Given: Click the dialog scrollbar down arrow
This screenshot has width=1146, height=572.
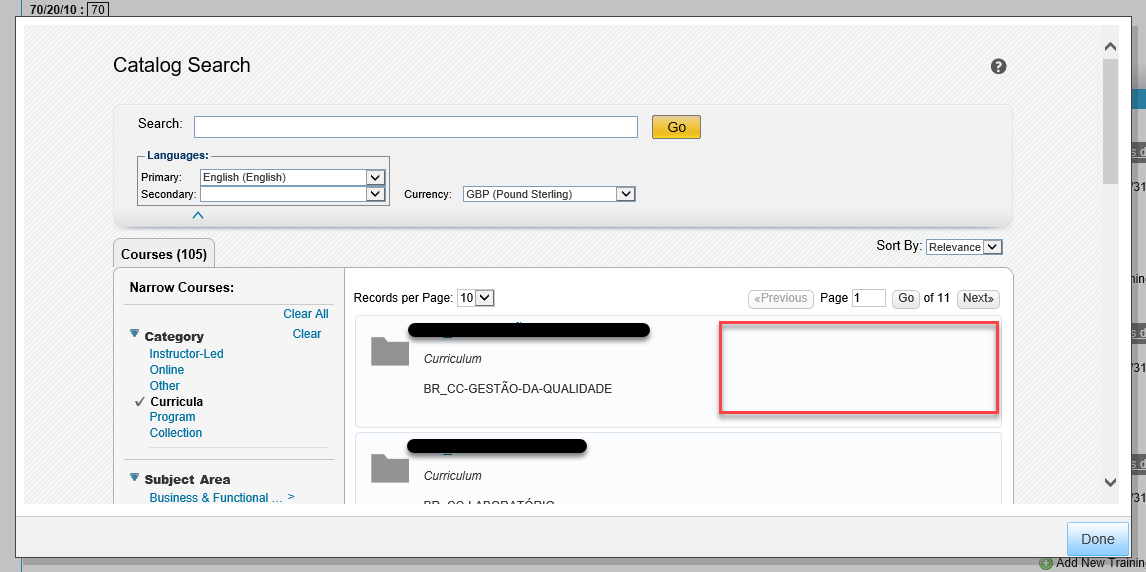Looking at the screenshot, I should click(1110, 482).
